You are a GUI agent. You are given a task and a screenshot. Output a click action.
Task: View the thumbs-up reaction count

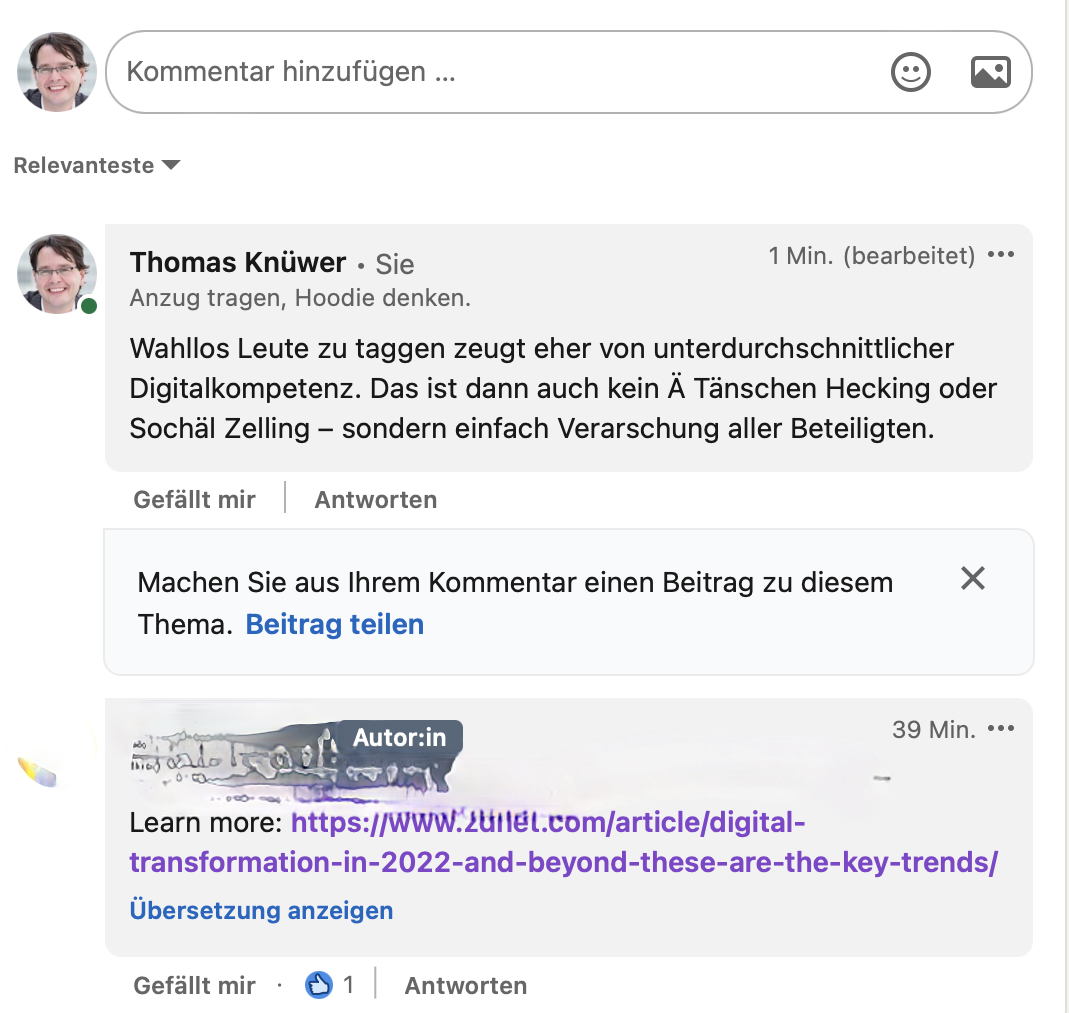tap(329, 985)
